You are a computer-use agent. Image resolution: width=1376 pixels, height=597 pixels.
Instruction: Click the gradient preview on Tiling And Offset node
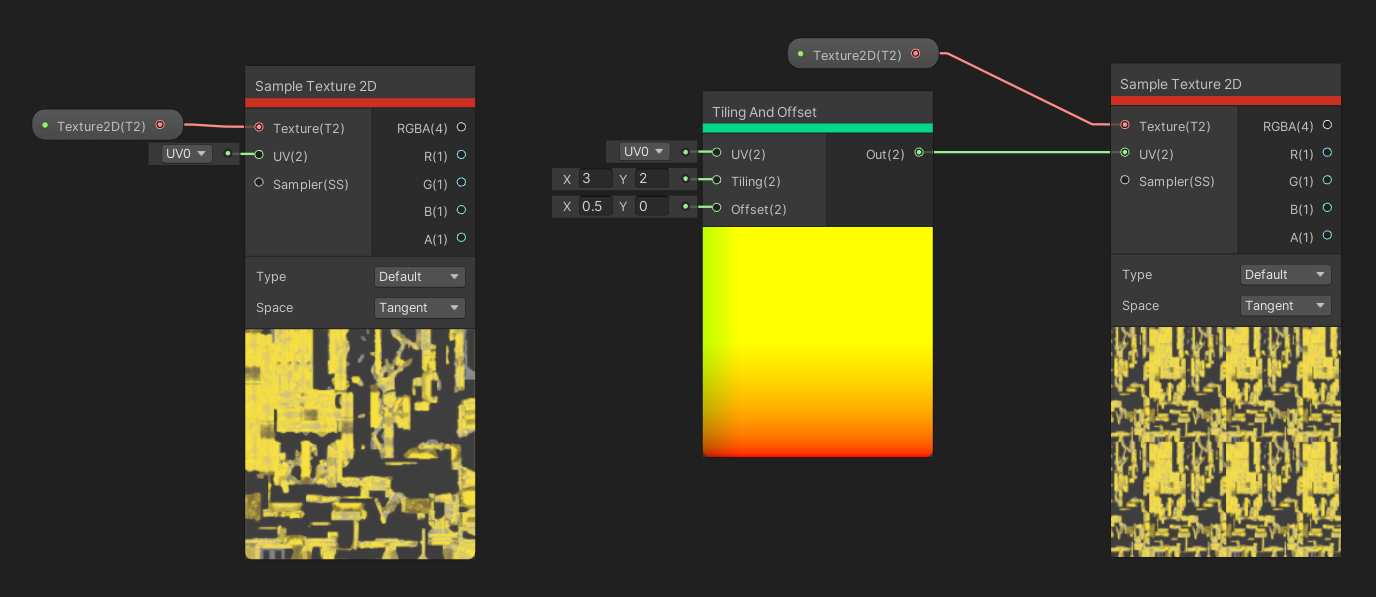point(817,340)
